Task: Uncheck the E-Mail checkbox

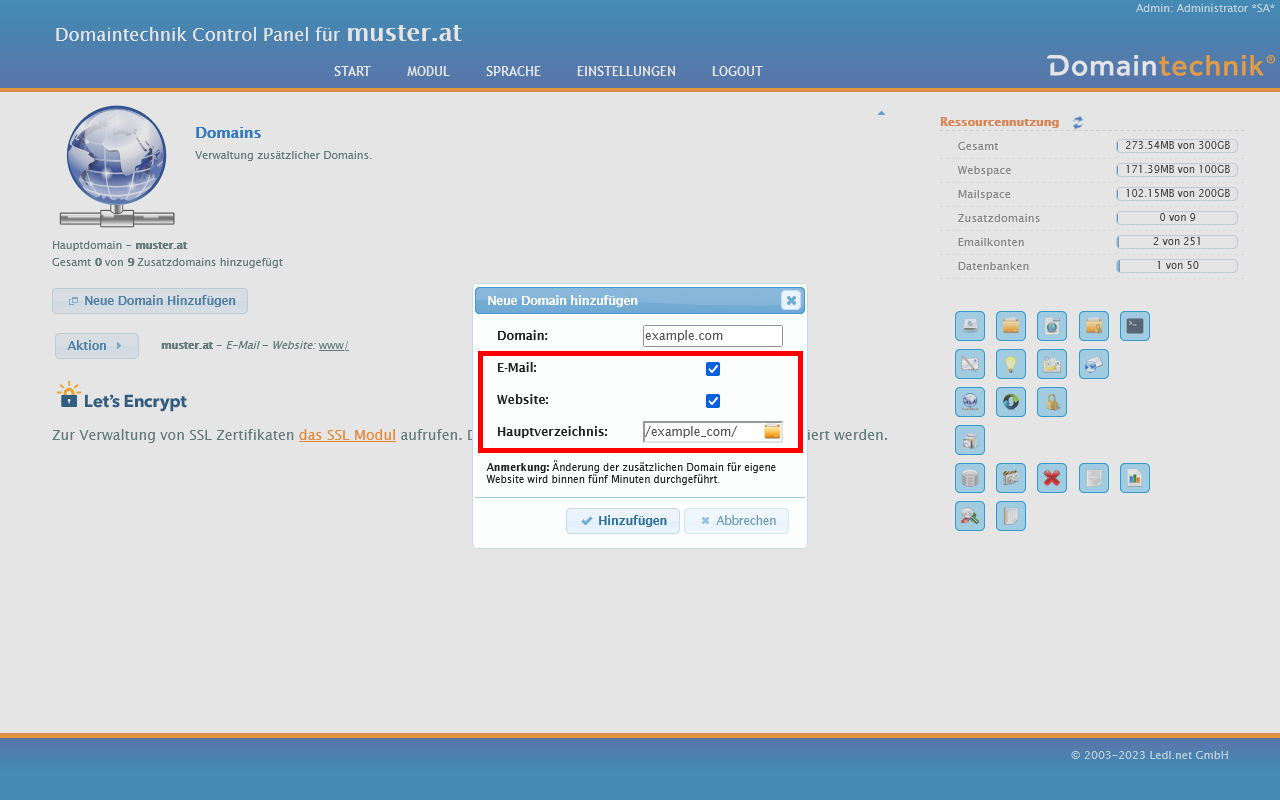Action: click(713, 369)
